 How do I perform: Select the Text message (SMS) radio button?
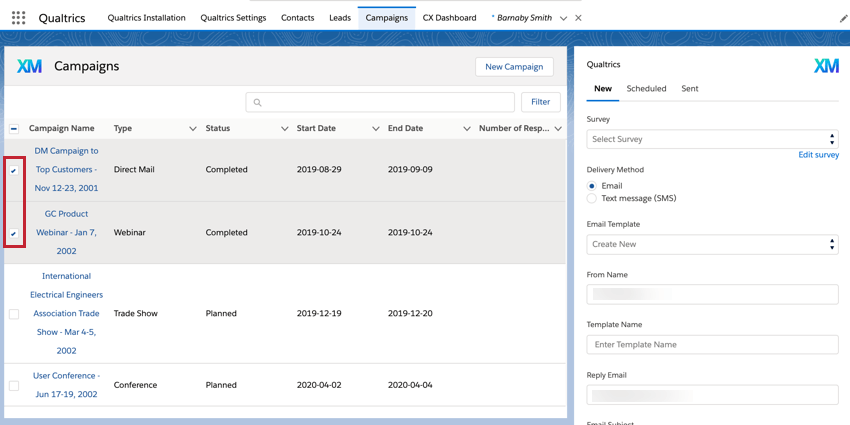tap(592, 199)
